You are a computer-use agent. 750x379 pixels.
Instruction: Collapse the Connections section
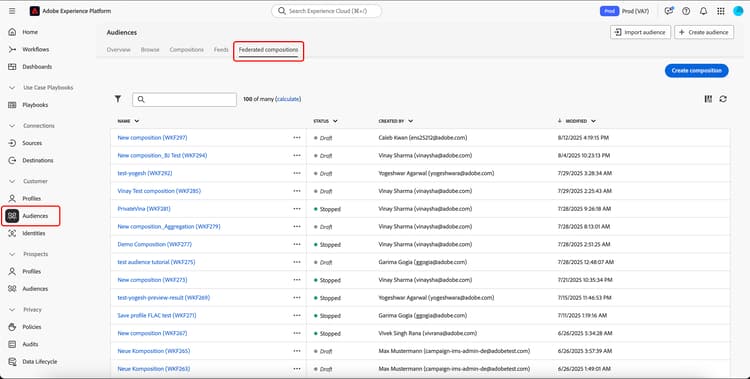click(12, 126)
